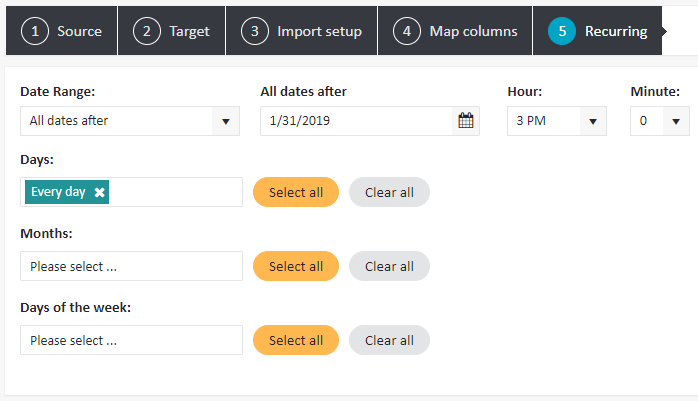Go to the Import setup tab
Screen dimensions: 698x401
301,31
